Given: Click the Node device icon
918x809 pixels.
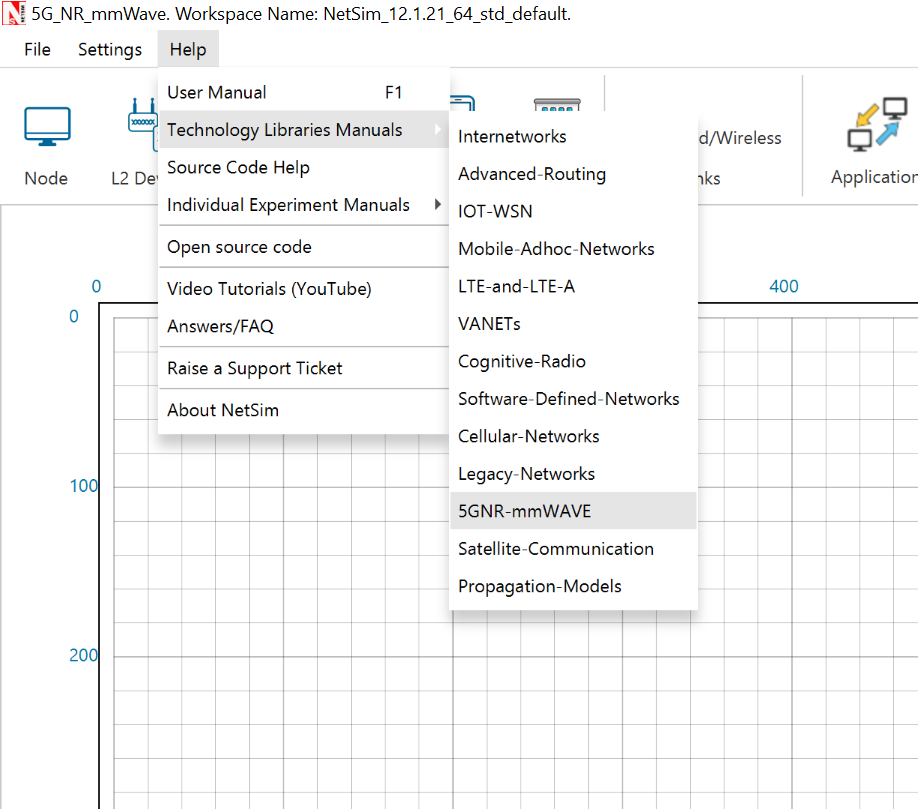Looking at the screenshot, I should point(47,126).
